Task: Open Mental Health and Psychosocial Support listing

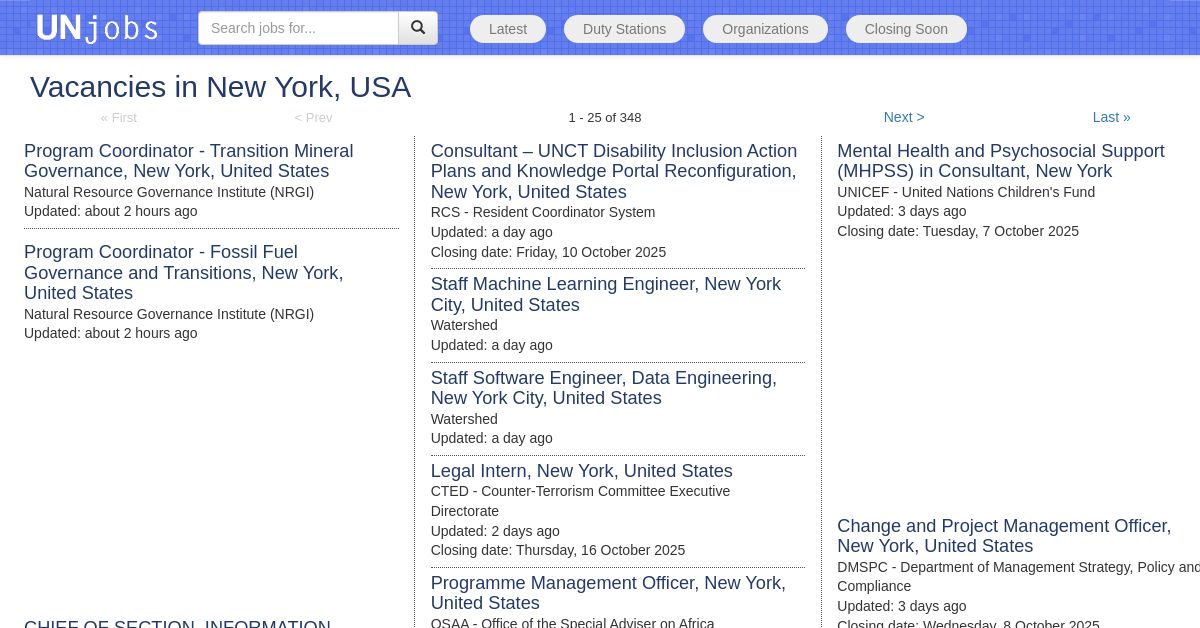Action: point(1000,161)
